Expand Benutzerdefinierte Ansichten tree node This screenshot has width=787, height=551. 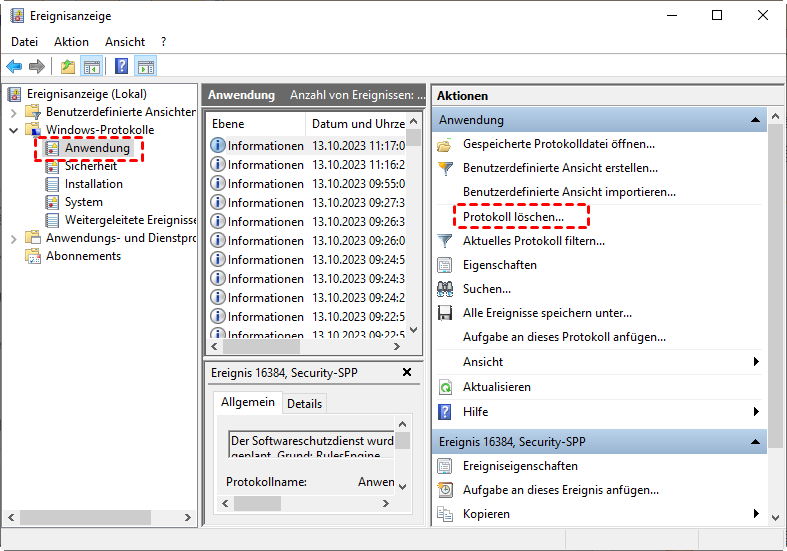[x=14, y=112]
